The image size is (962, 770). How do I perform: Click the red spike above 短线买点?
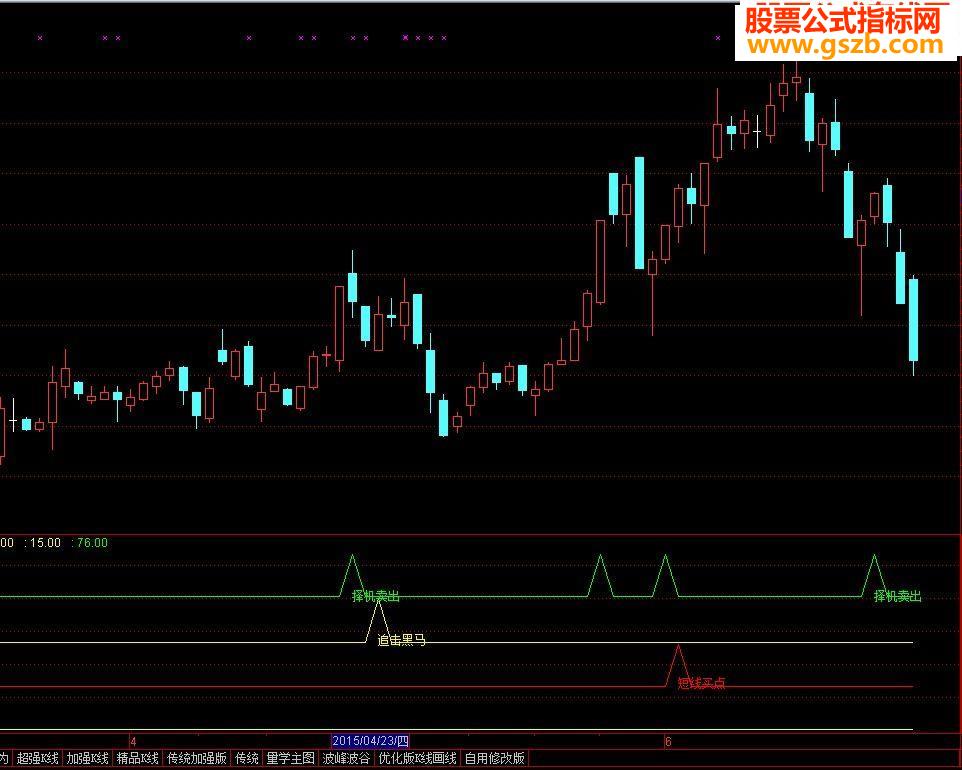(678, 665)
